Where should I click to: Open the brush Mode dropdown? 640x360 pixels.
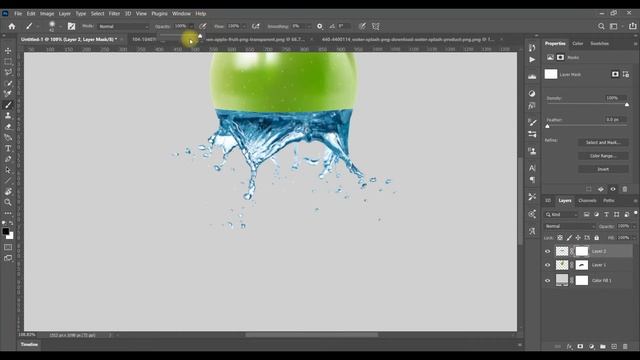(x=124, y=27)
